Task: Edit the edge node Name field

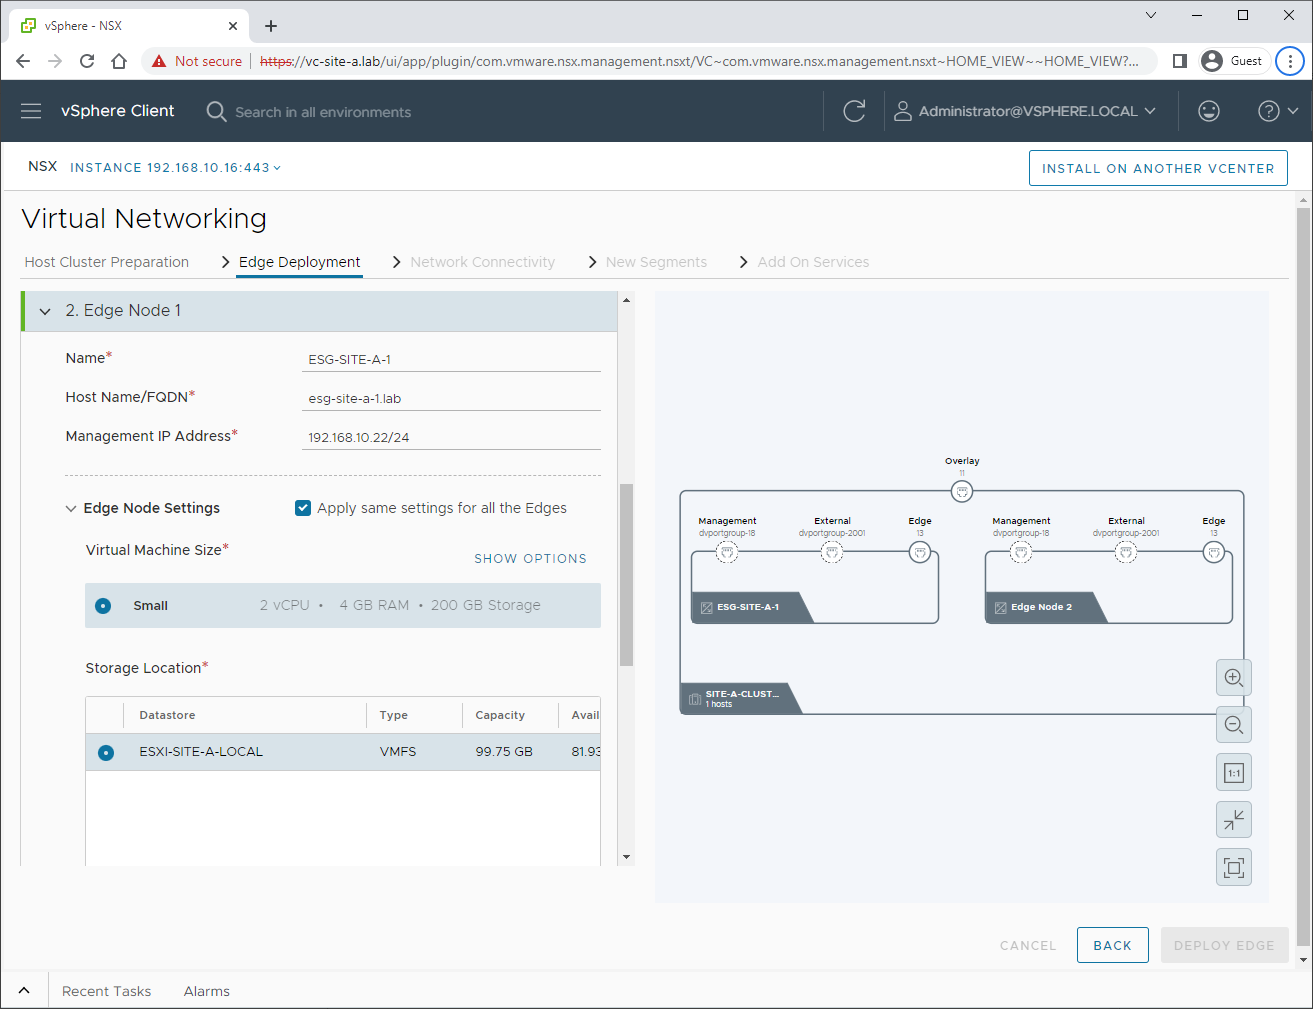Action: (451, 359)
